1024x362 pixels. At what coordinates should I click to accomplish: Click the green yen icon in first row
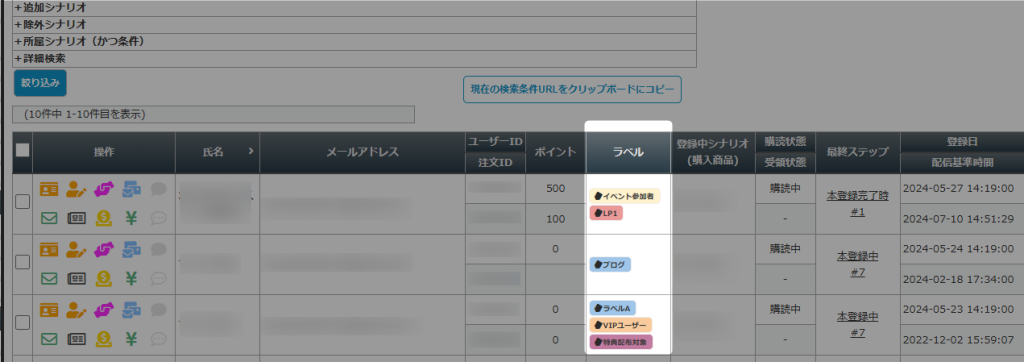tap(131, 219)
